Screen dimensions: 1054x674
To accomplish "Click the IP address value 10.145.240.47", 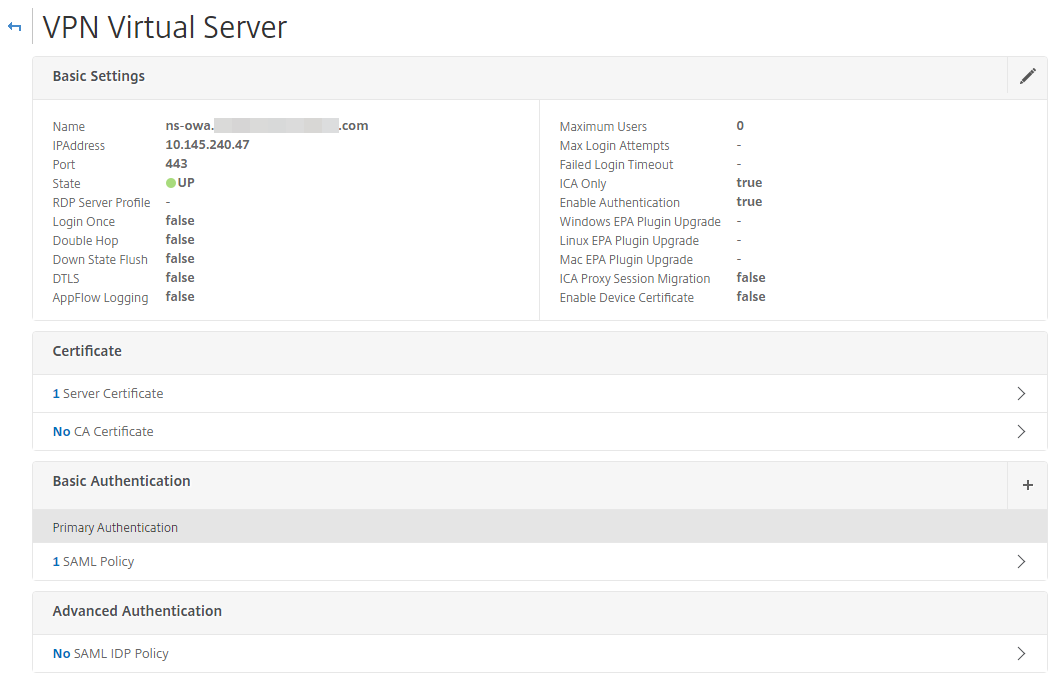I will [207, 145].
